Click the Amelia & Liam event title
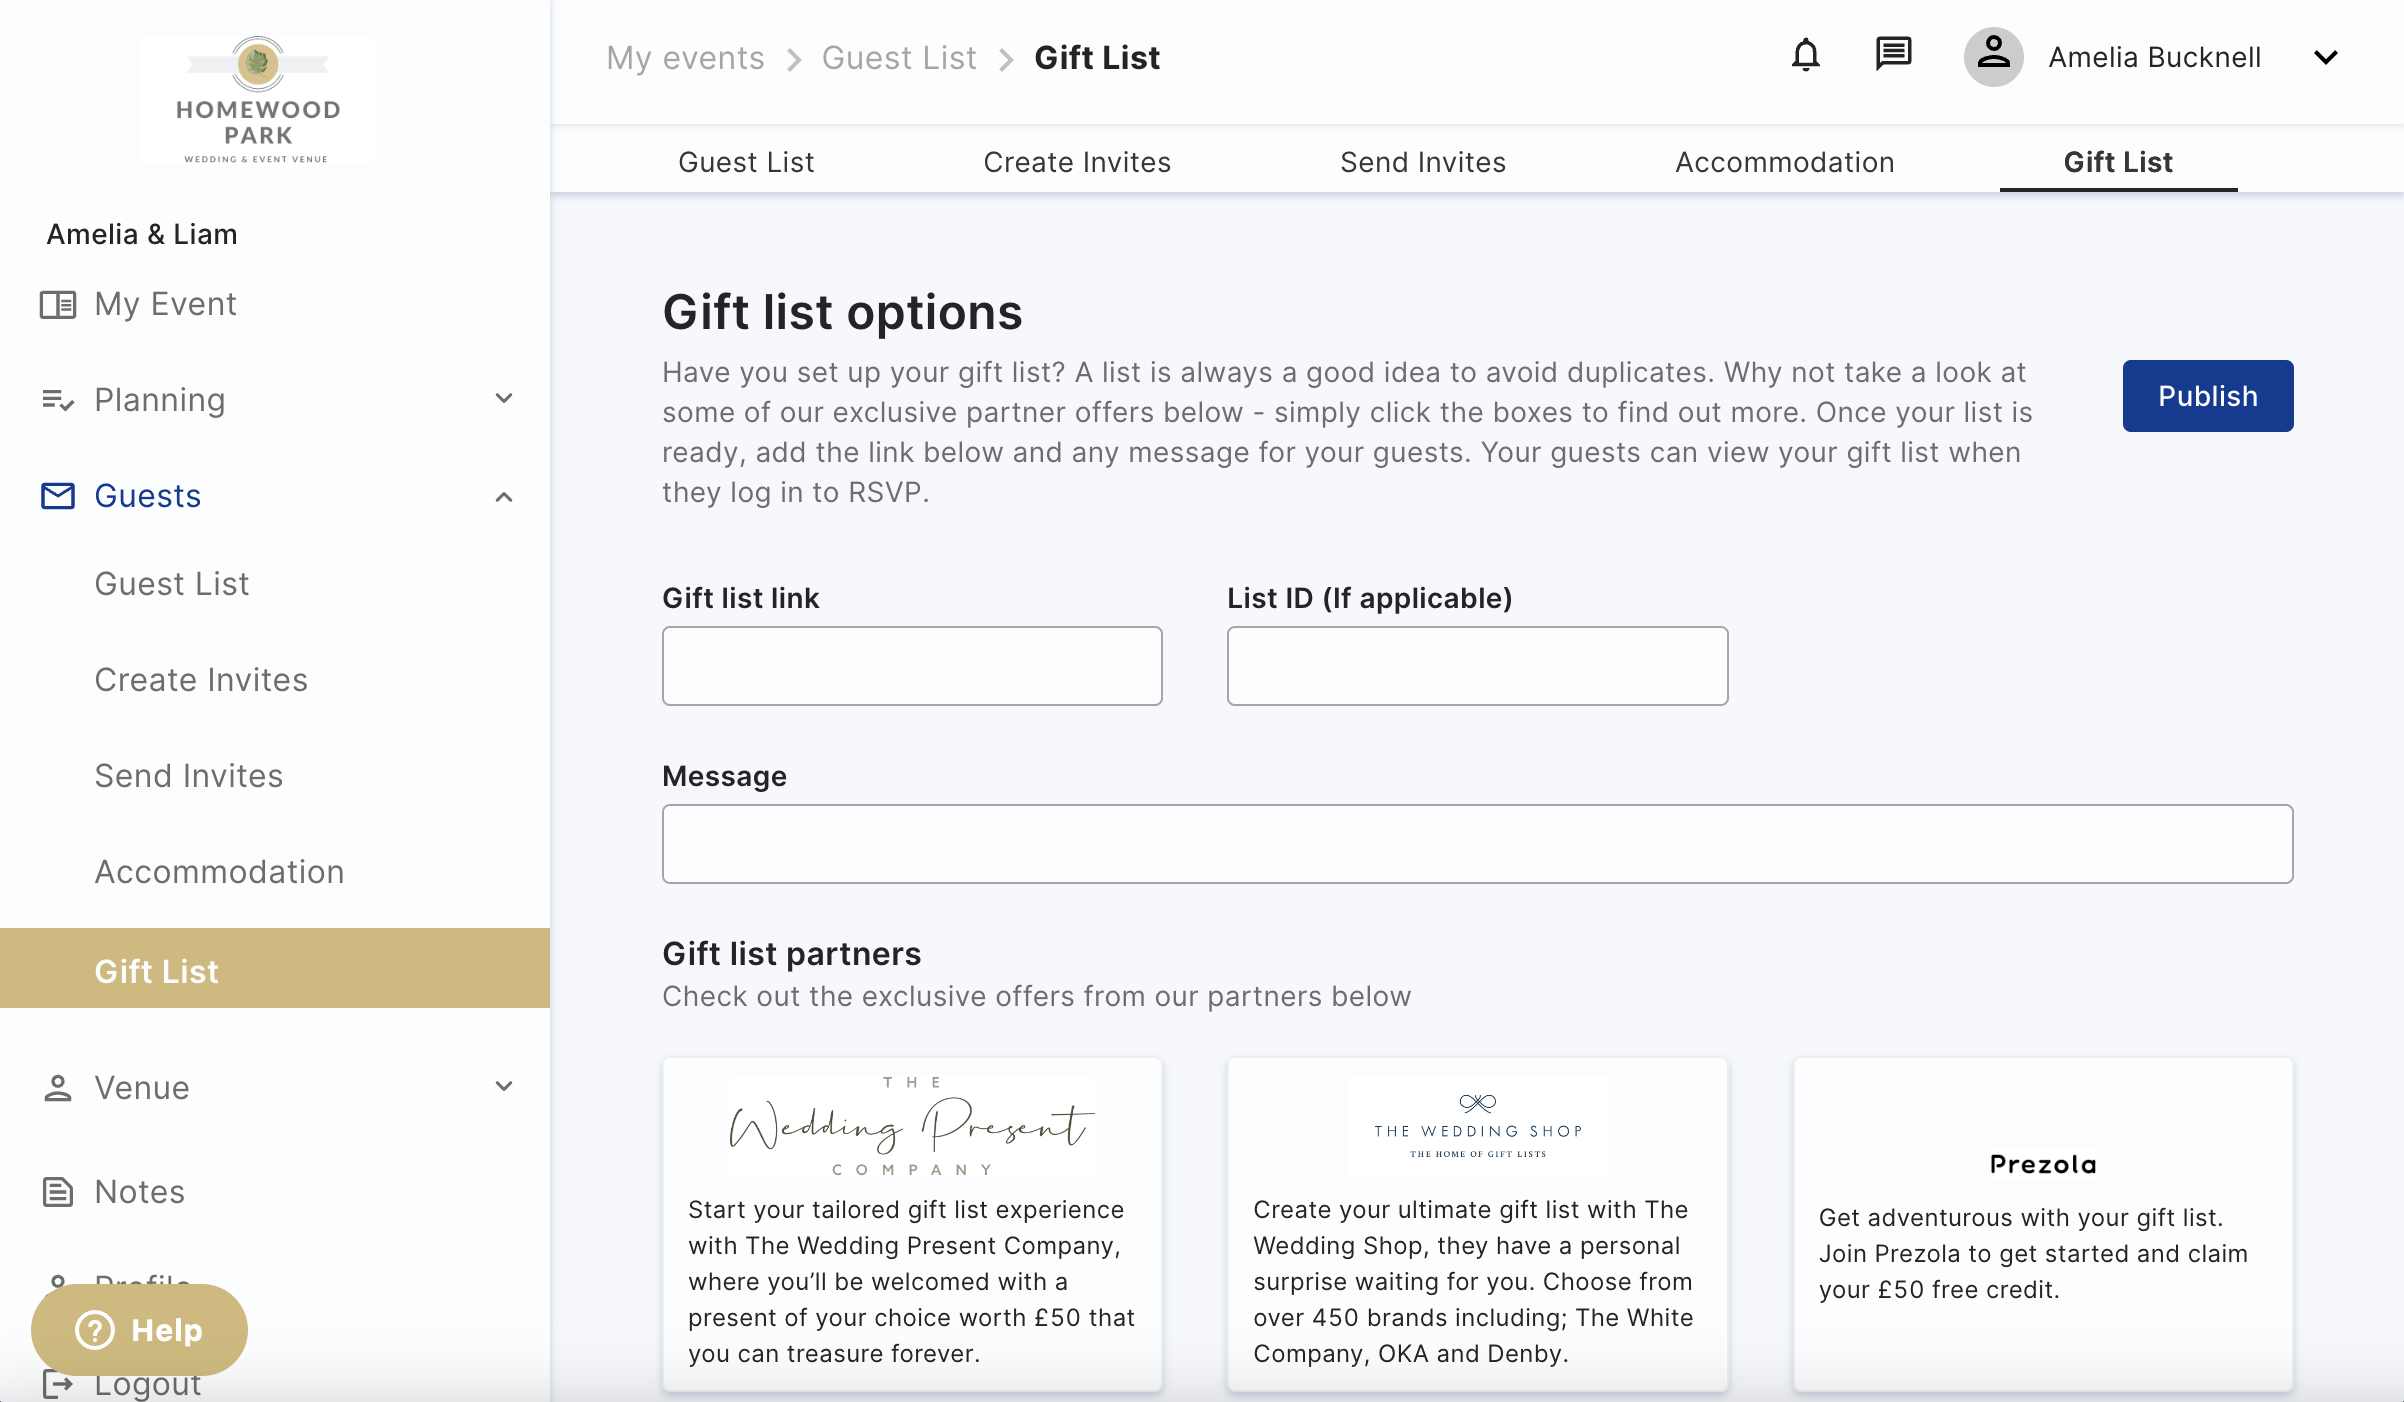 click(x=142, y=234)
